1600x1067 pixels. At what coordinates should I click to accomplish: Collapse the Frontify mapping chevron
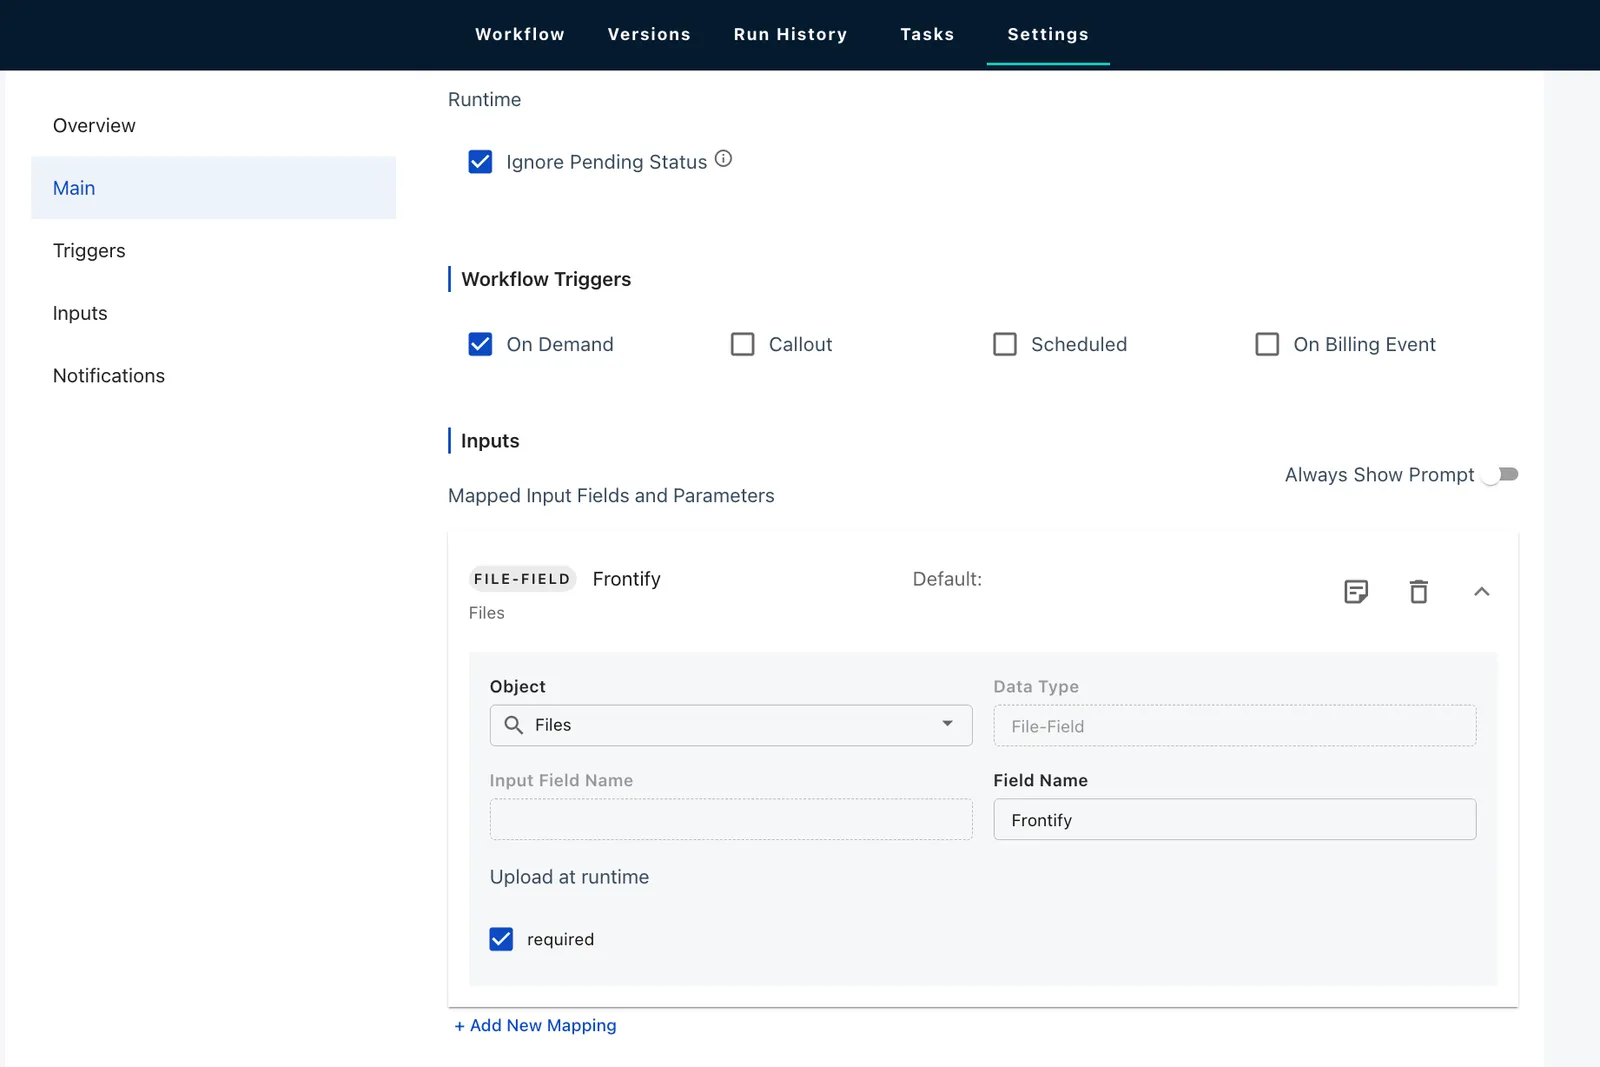click(x=1481, y=592)
